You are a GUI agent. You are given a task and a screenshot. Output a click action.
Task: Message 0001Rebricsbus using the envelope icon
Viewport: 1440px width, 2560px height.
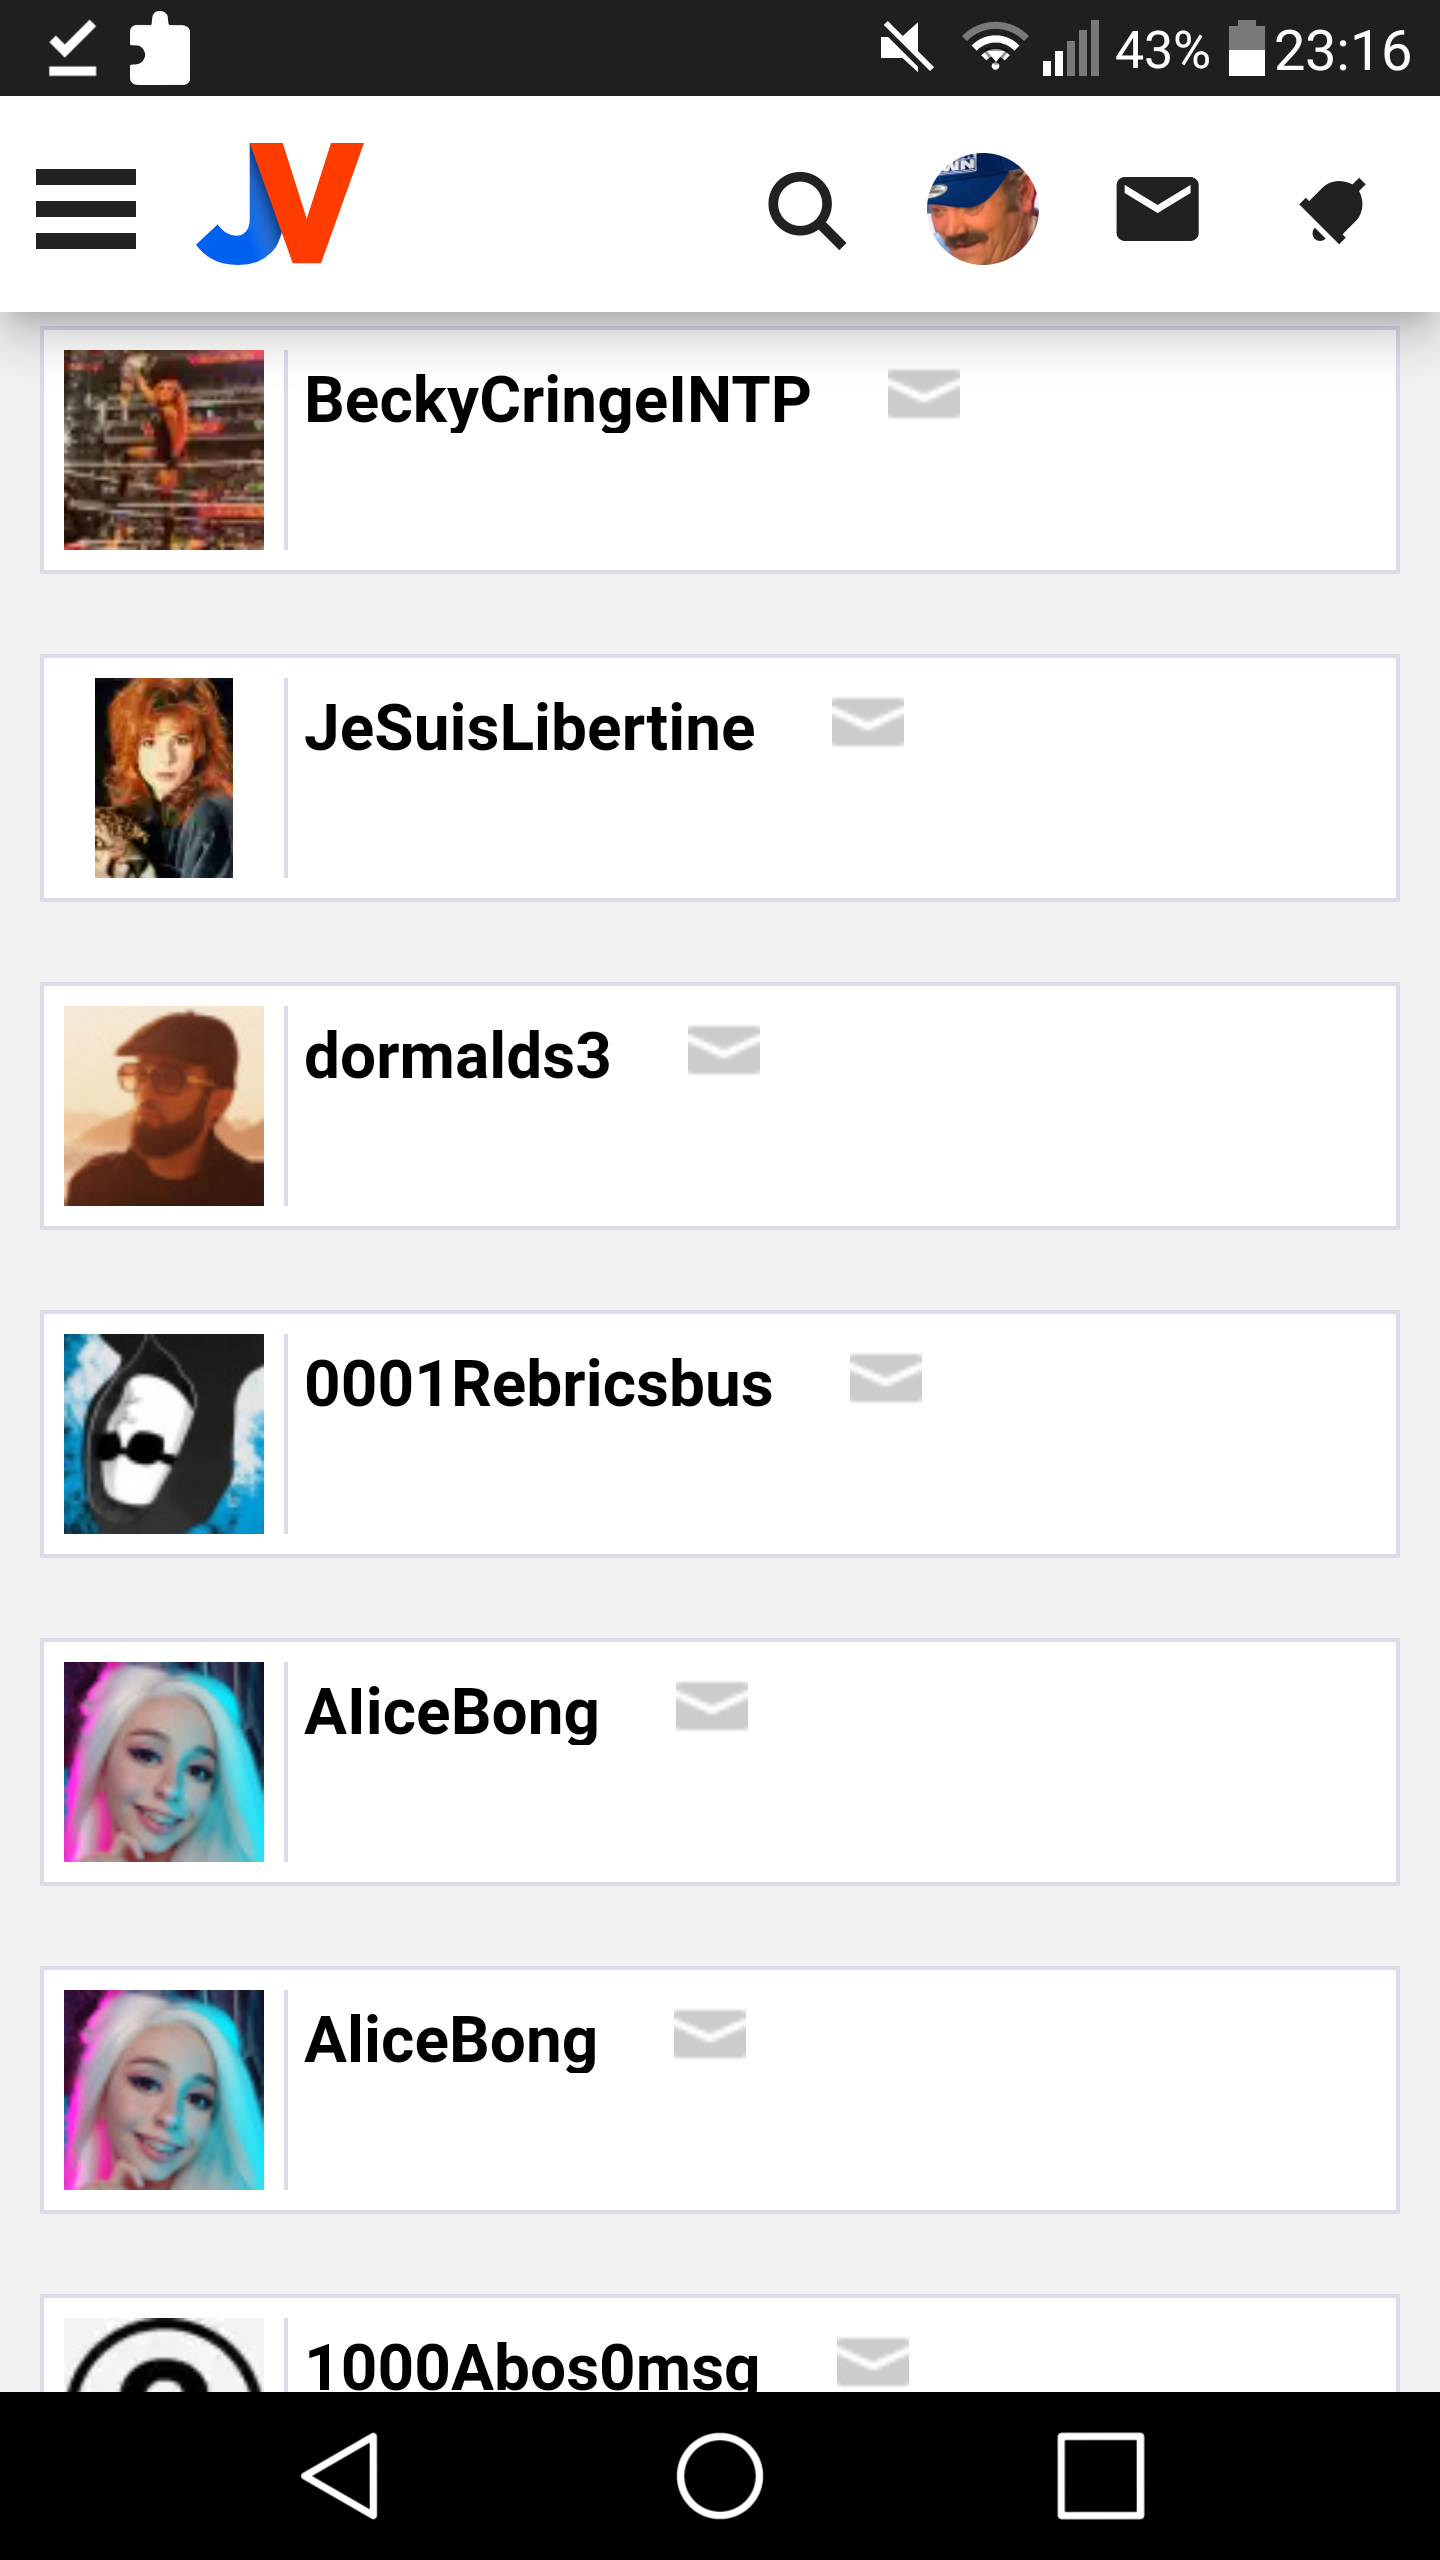(886, 1378)
